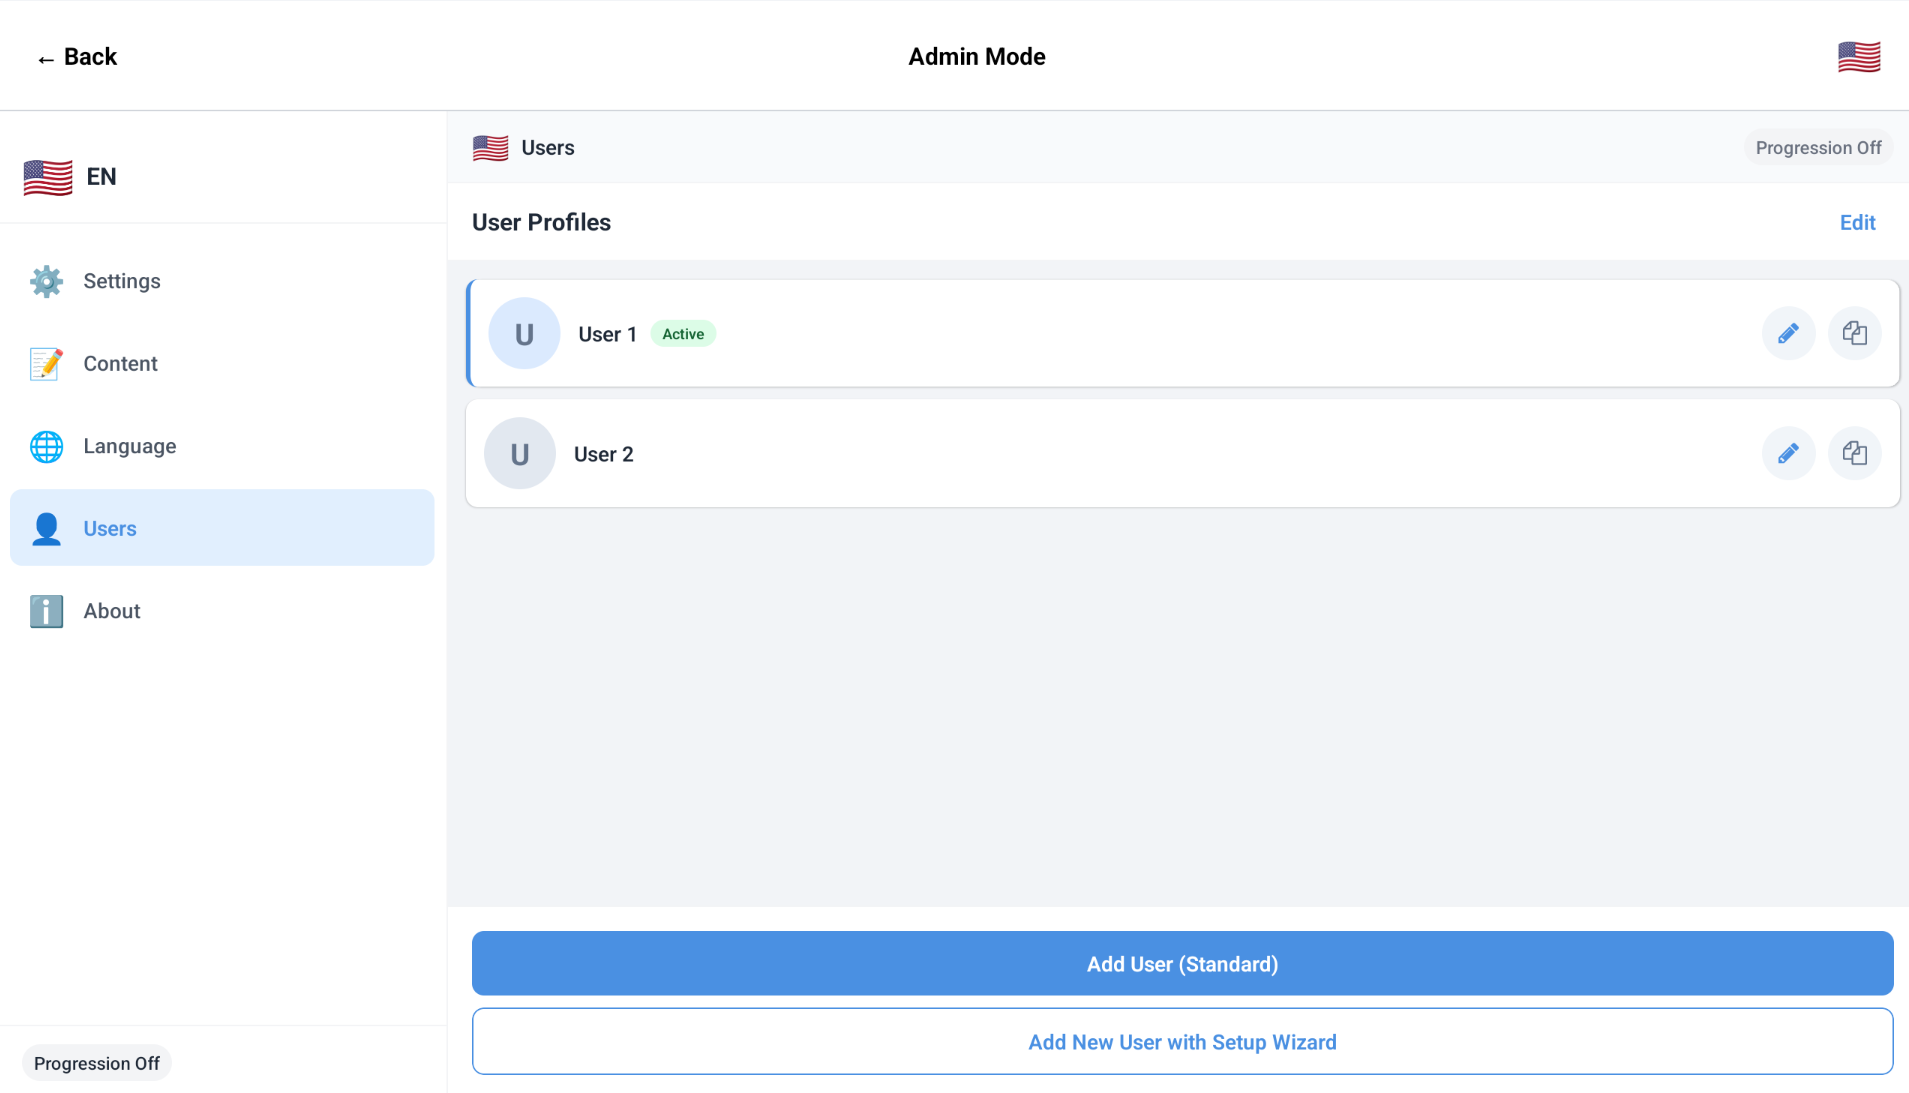Click the pencil edit icon for User 1
Image resolution: width=1909 pixels, height=1093 pixels.
click(1788, 333)
